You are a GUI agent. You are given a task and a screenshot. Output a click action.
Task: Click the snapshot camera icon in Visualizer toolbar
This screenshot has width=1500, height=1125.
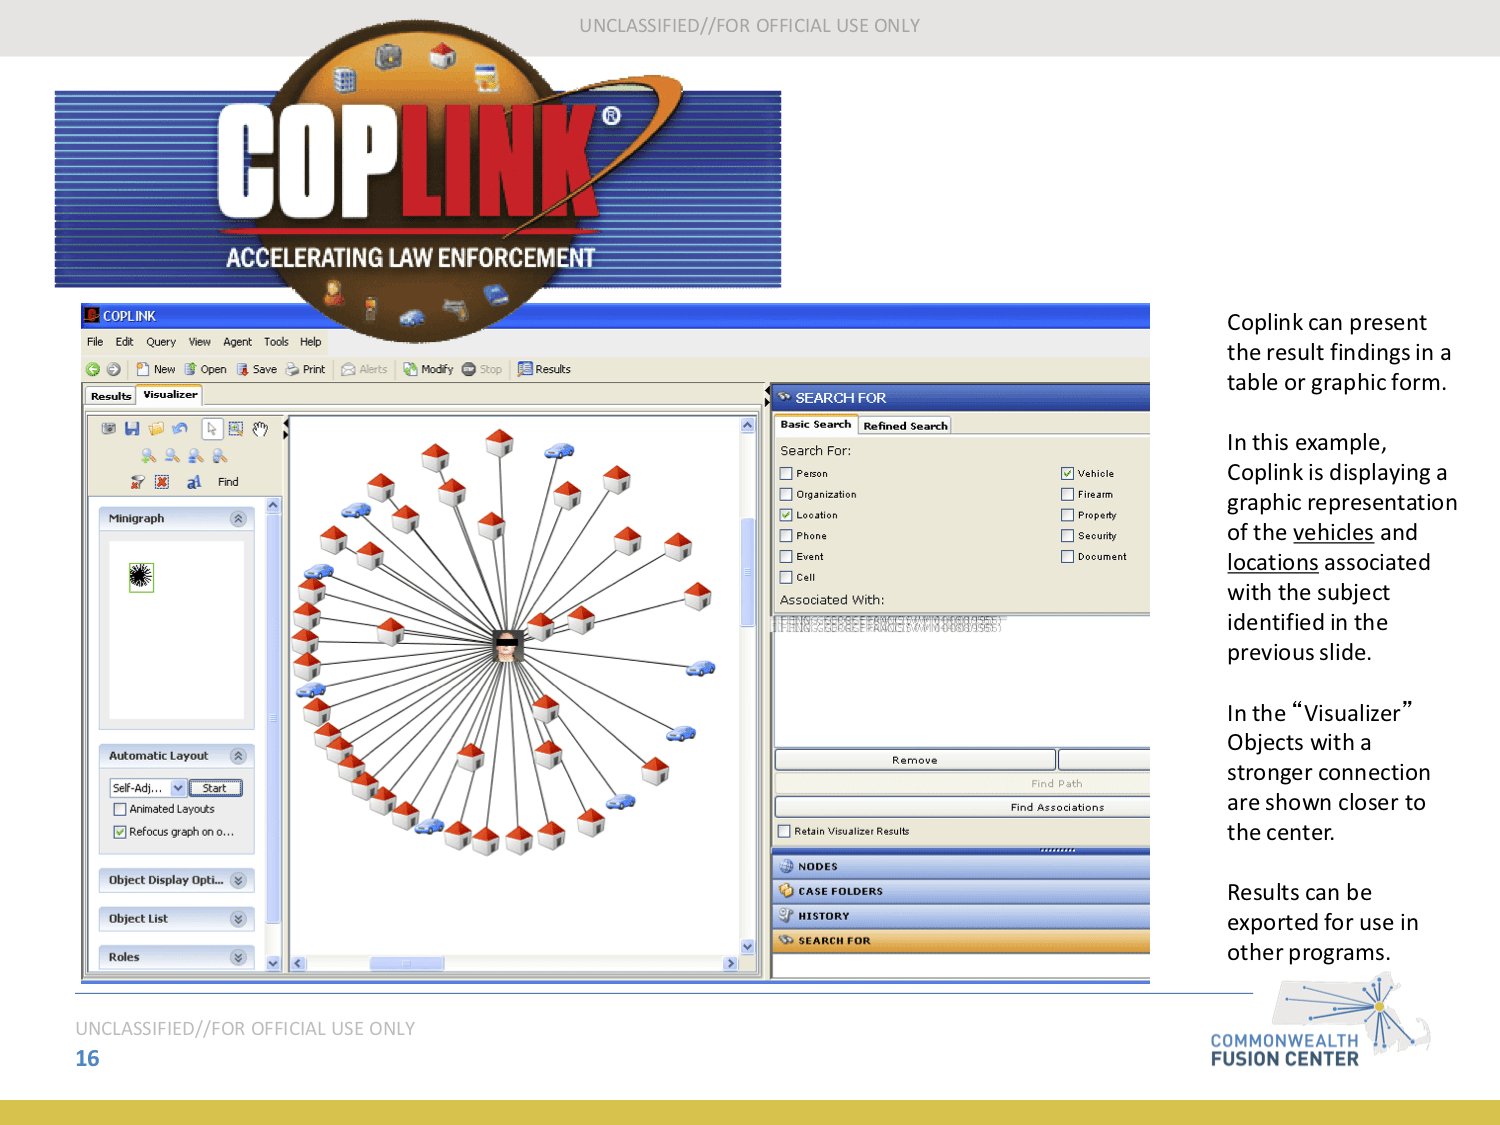point(109,429)
